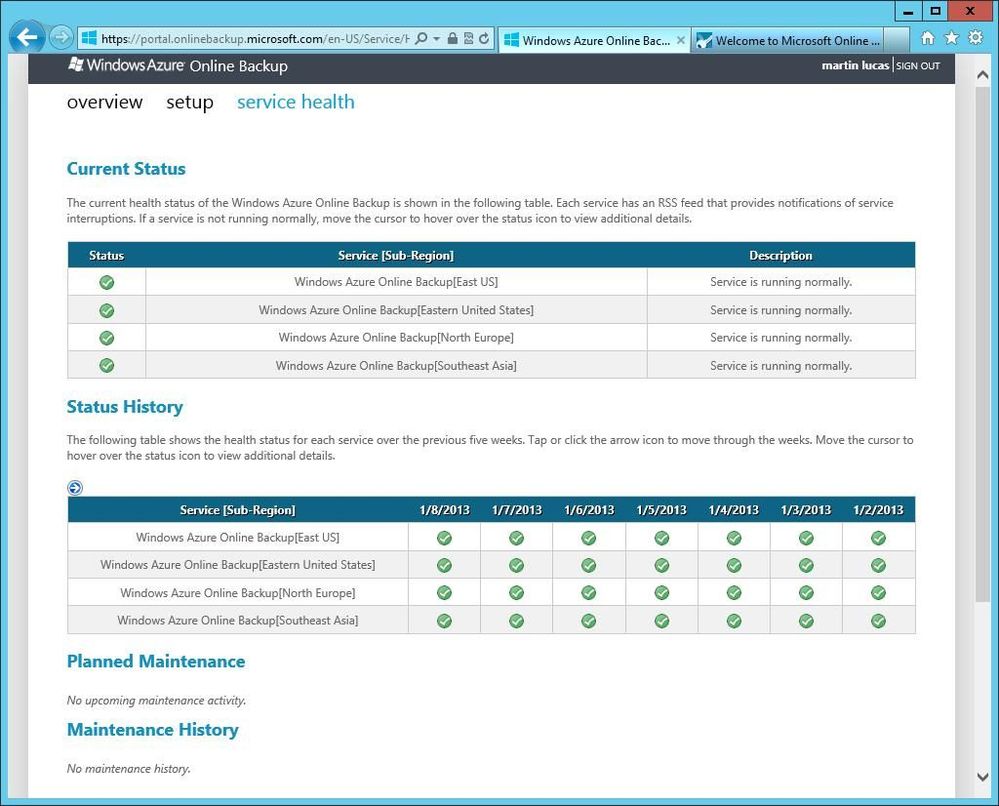Click East US status icon for 1/2/2013

878,538
